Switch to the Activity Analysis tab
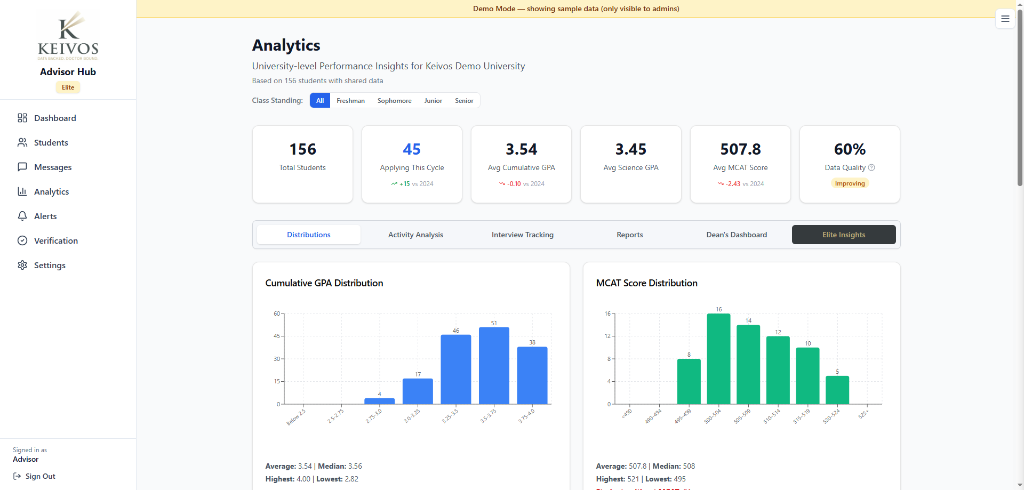Image resolution: width=1024 pixels, height=490 pixels. [415, 235]
